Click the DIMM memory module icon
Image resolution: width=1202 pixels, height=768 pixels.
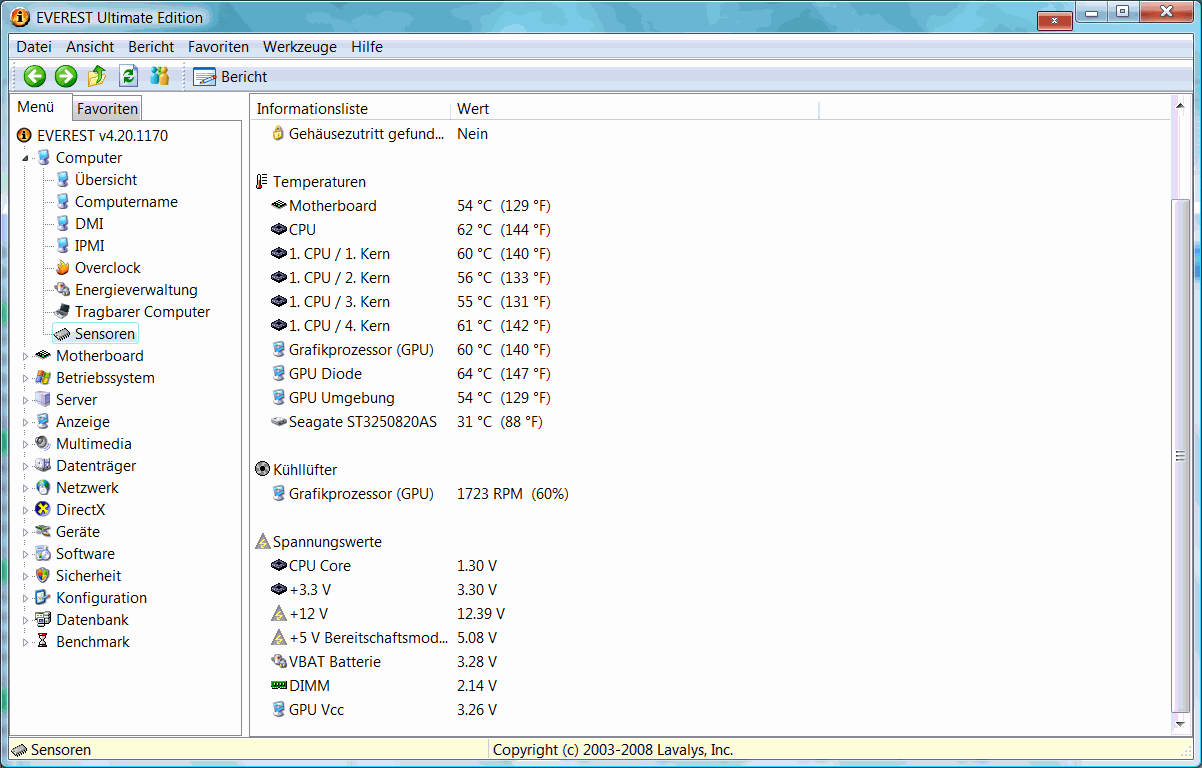[x=279, y=686]
